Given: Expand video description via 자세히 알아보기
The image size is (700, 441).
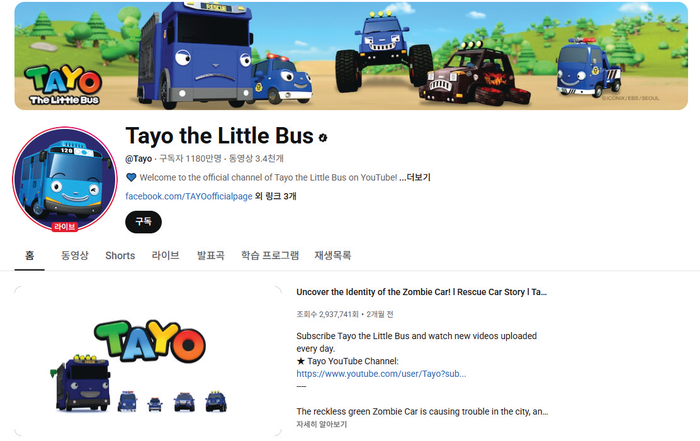Looking at the screenshot, I should tap(321, 424).
